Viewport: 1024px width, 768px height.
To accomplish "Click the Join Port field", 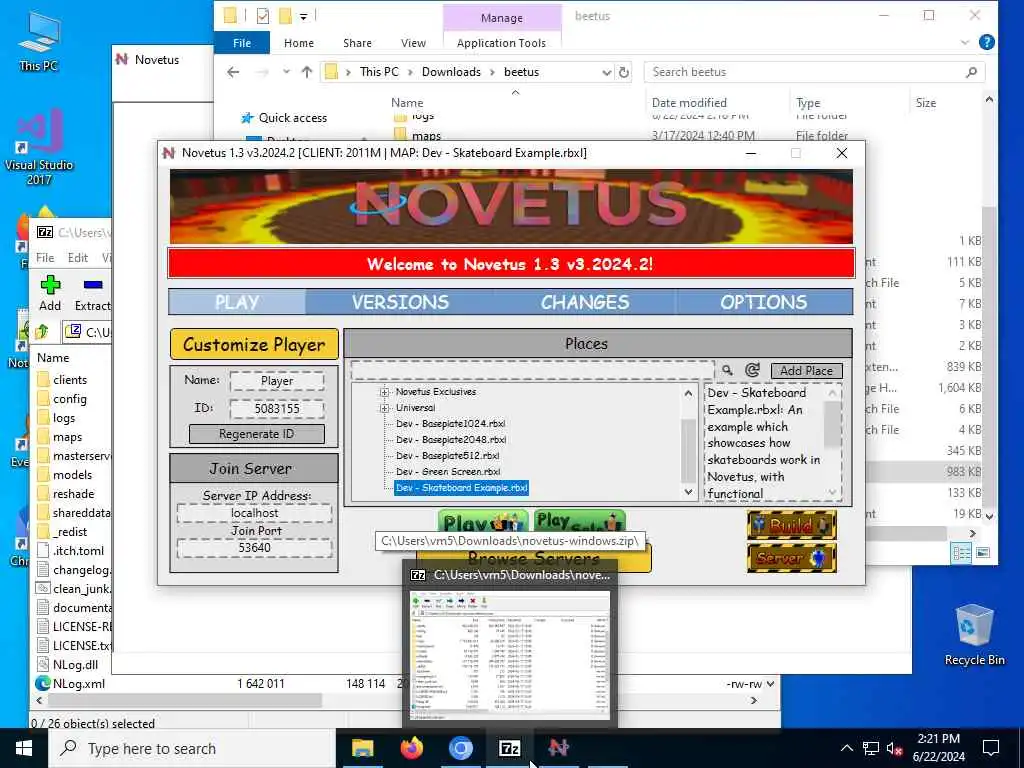I will click(x=255, y=548).
